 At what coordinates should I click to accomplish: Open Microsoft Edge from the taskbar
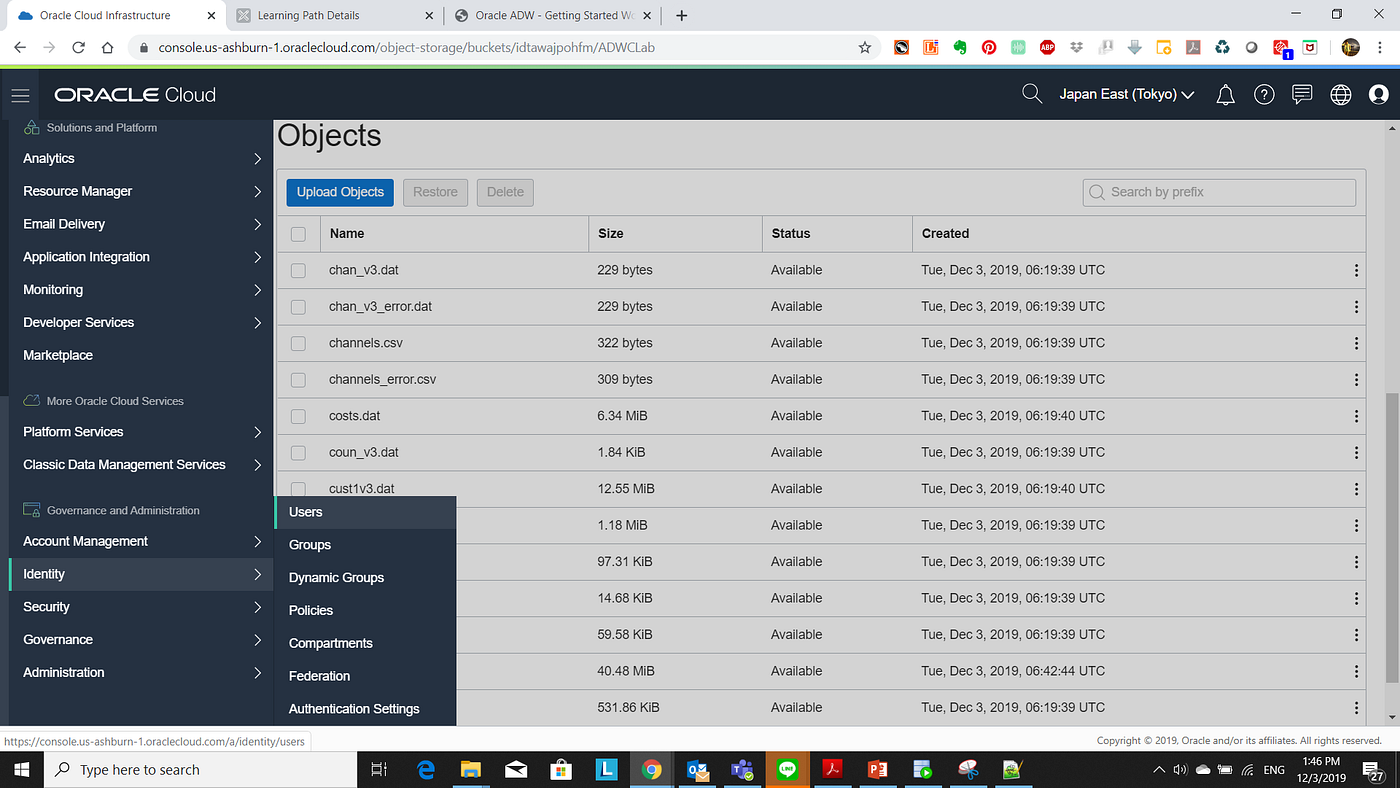click(425, 769)
